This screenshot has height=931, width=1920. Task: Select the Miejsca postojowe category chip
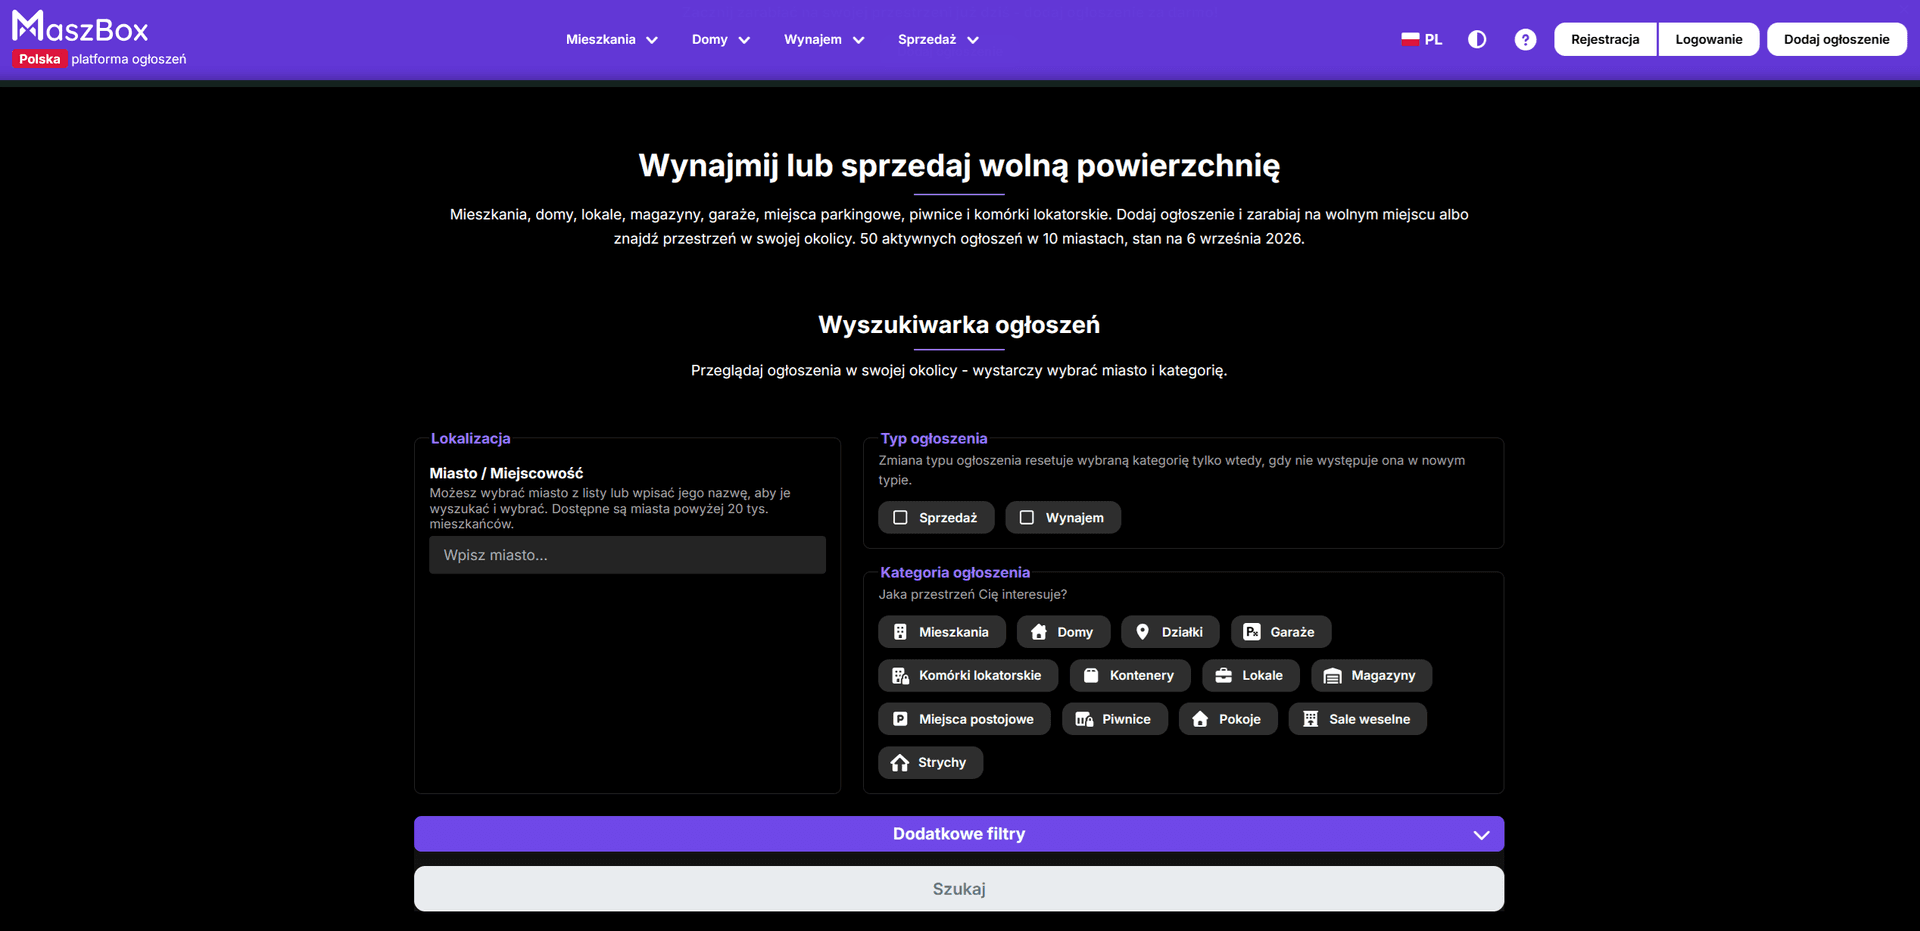pos(964,719)
